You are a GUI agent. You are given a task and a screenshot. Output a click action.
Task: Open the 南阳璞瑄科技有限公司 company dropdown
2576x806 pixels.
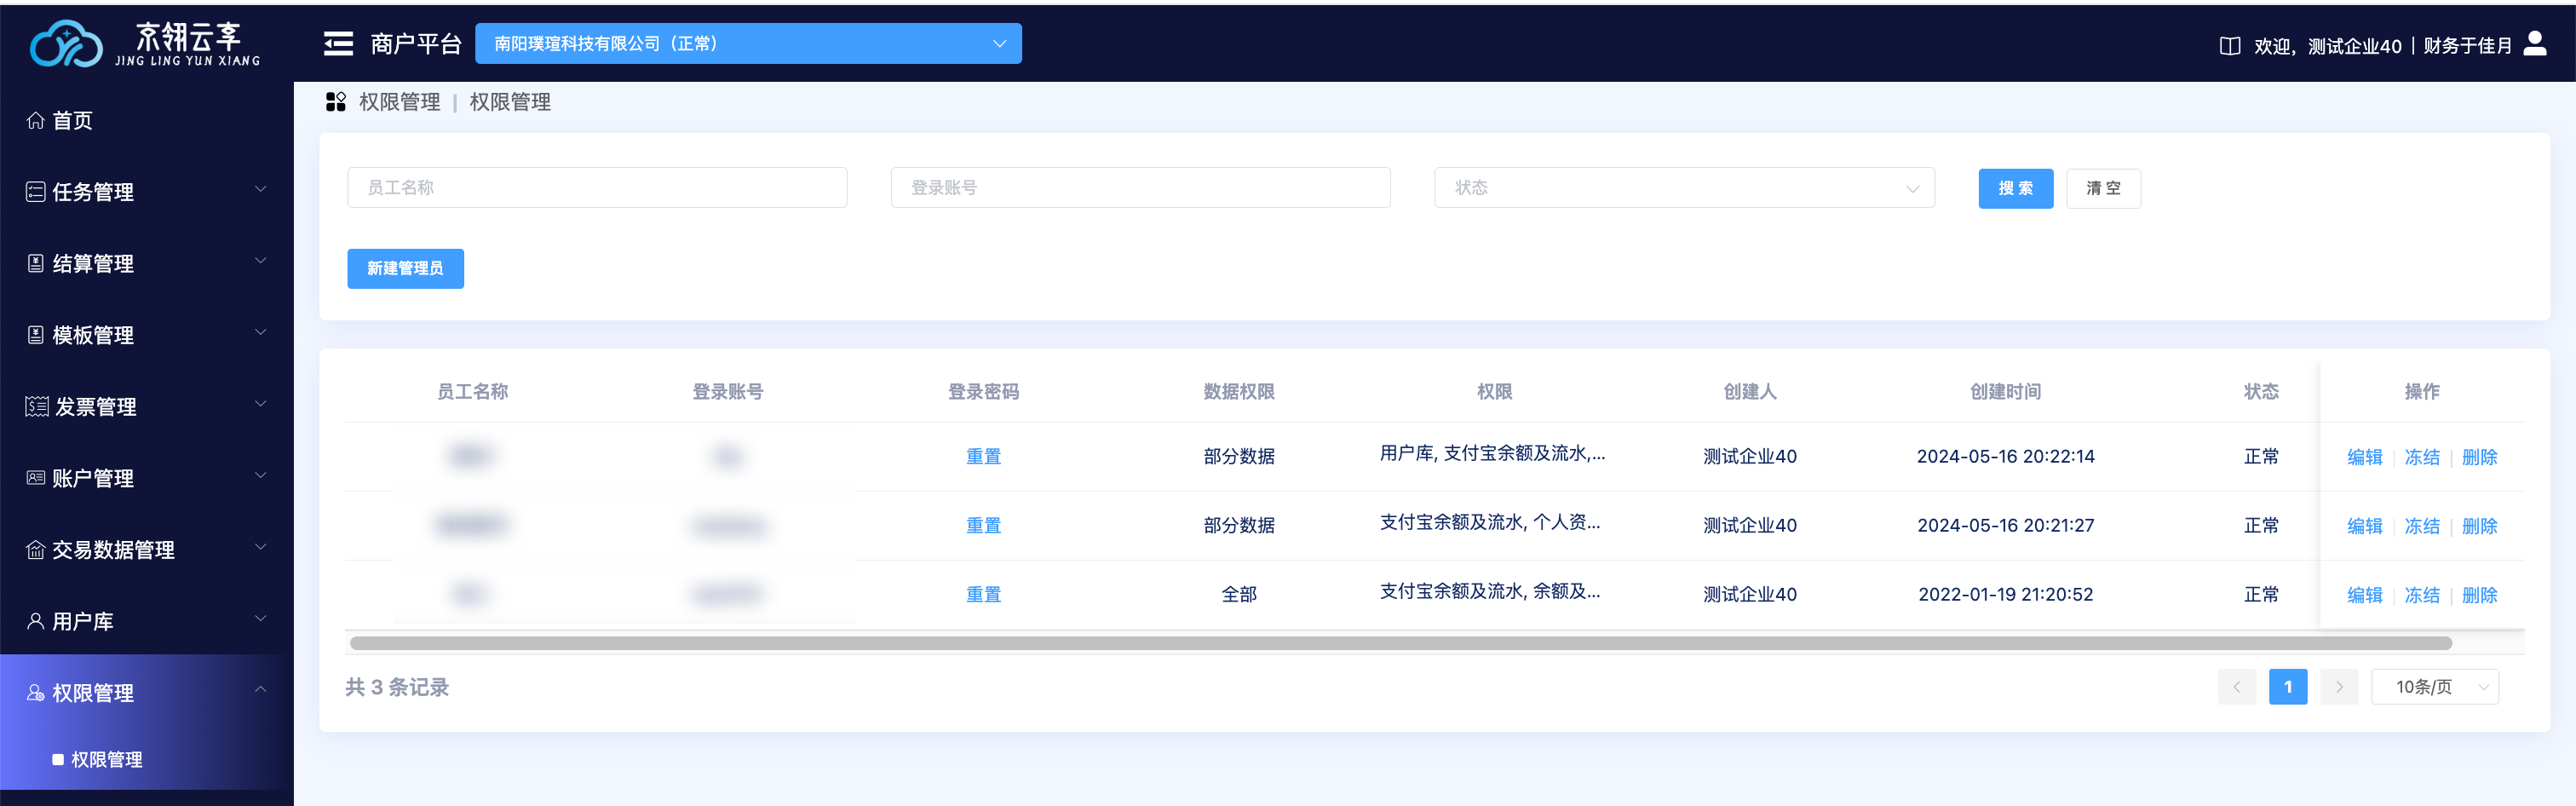click(747, 44)
